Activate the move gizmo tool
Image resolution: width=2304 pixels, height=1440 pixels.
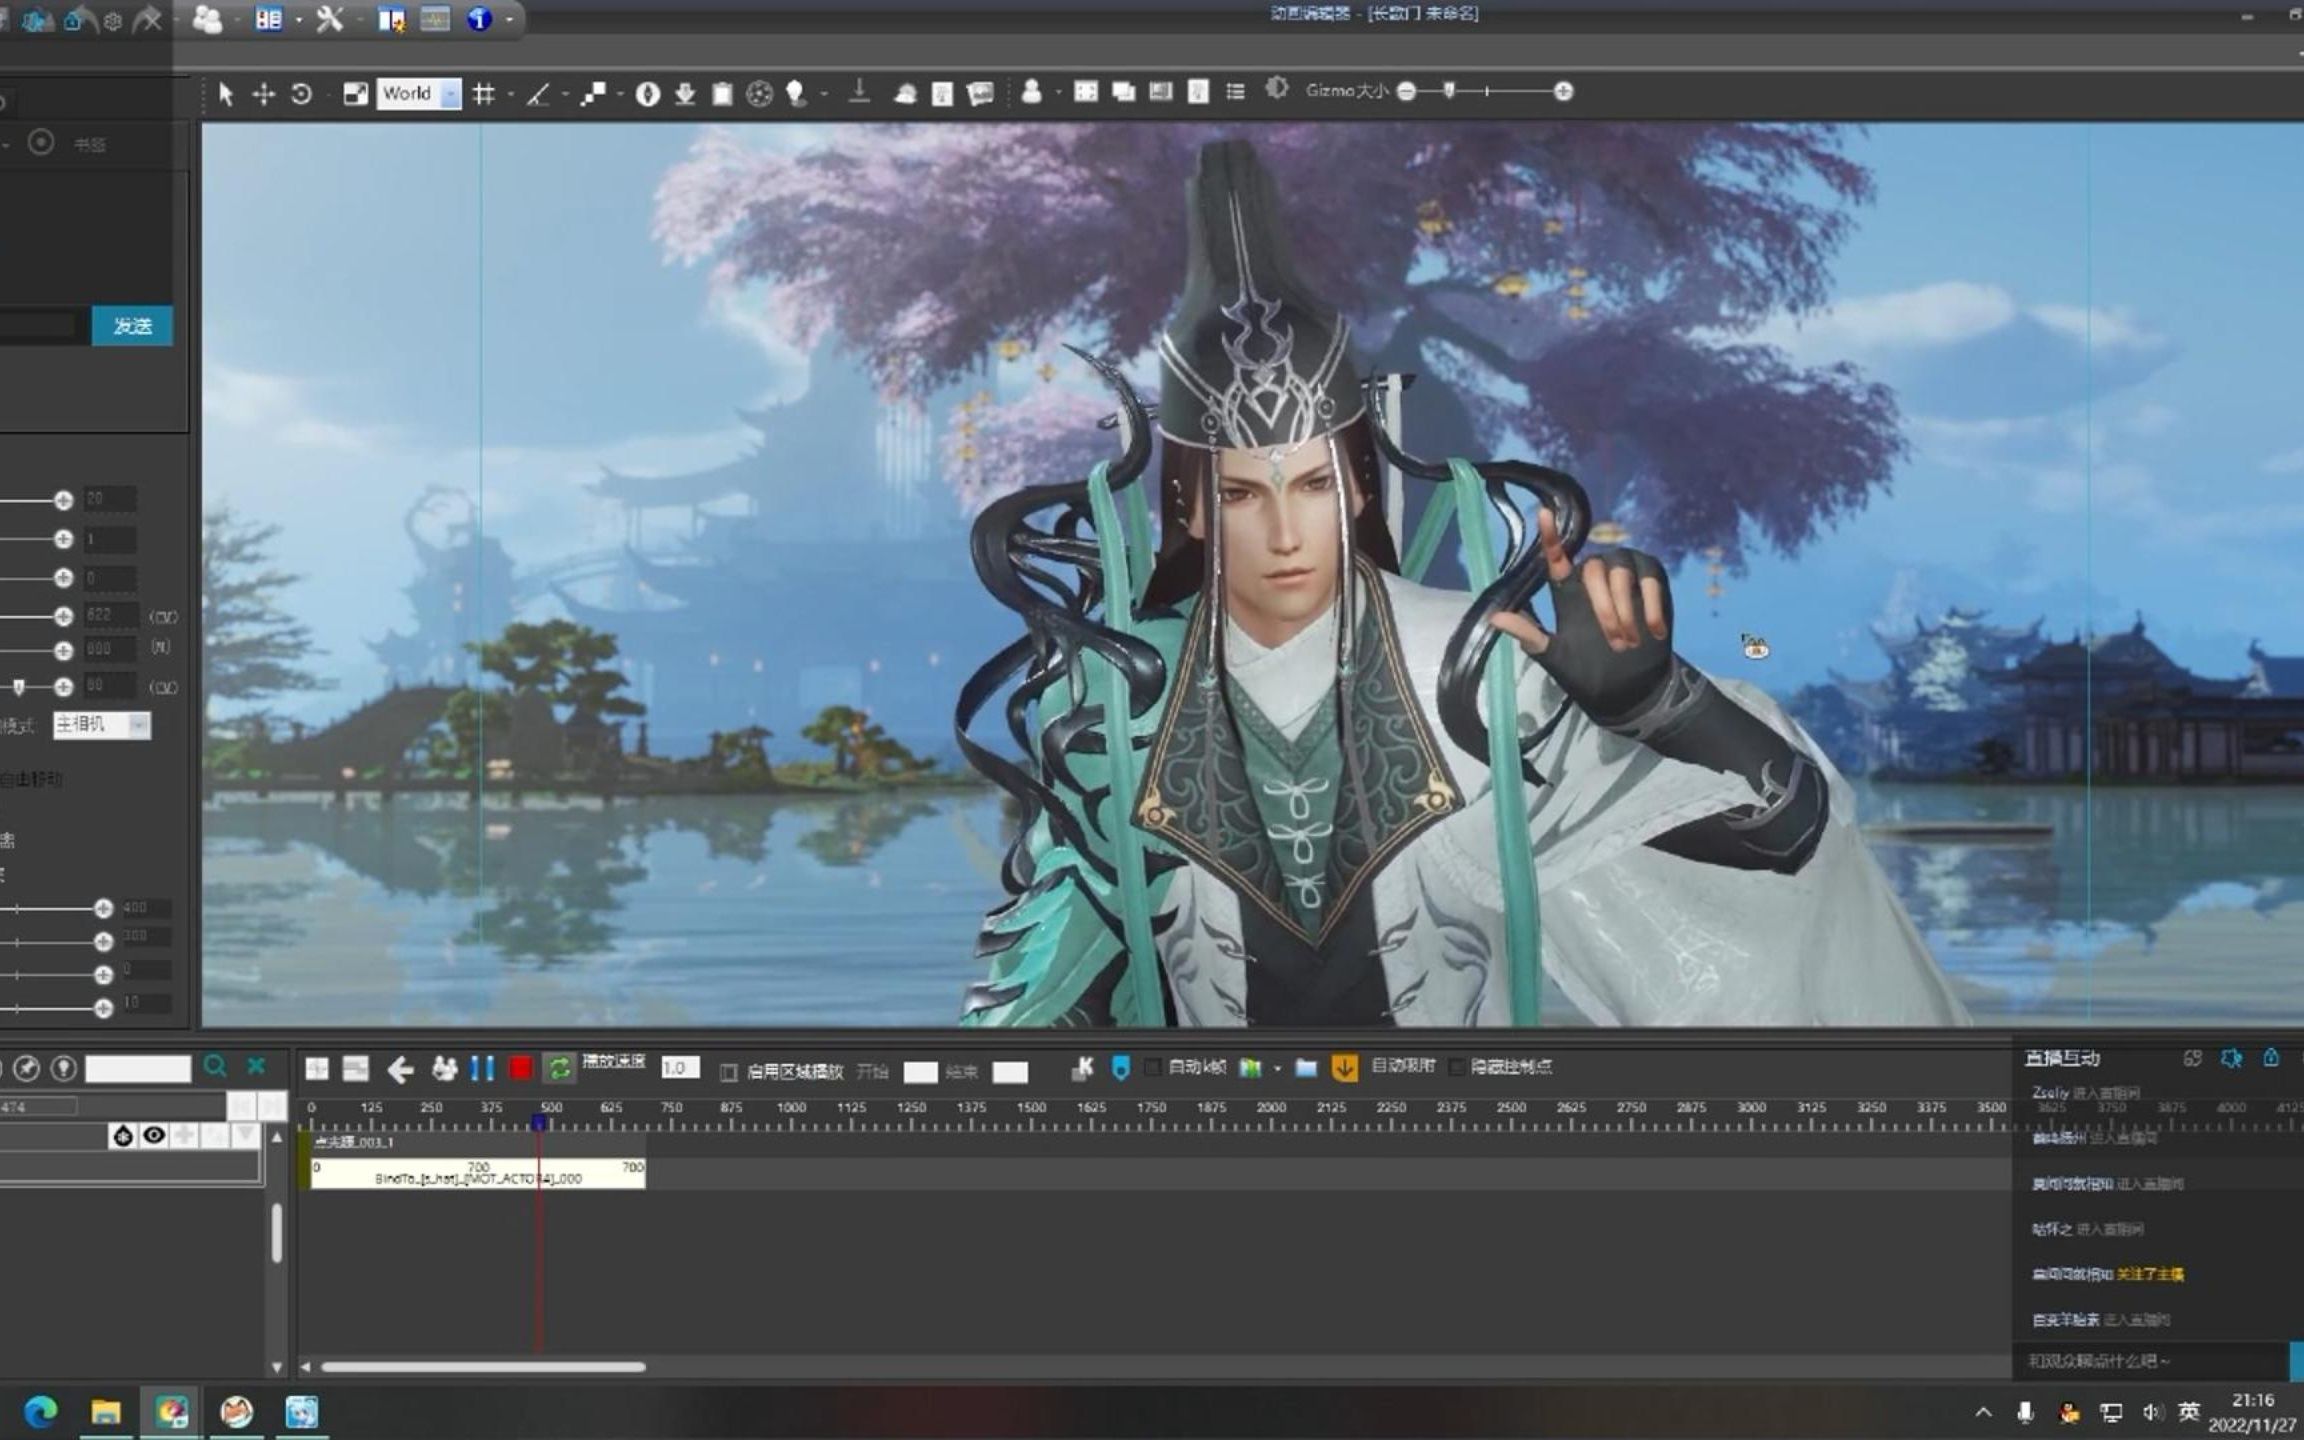click(263, 94)
